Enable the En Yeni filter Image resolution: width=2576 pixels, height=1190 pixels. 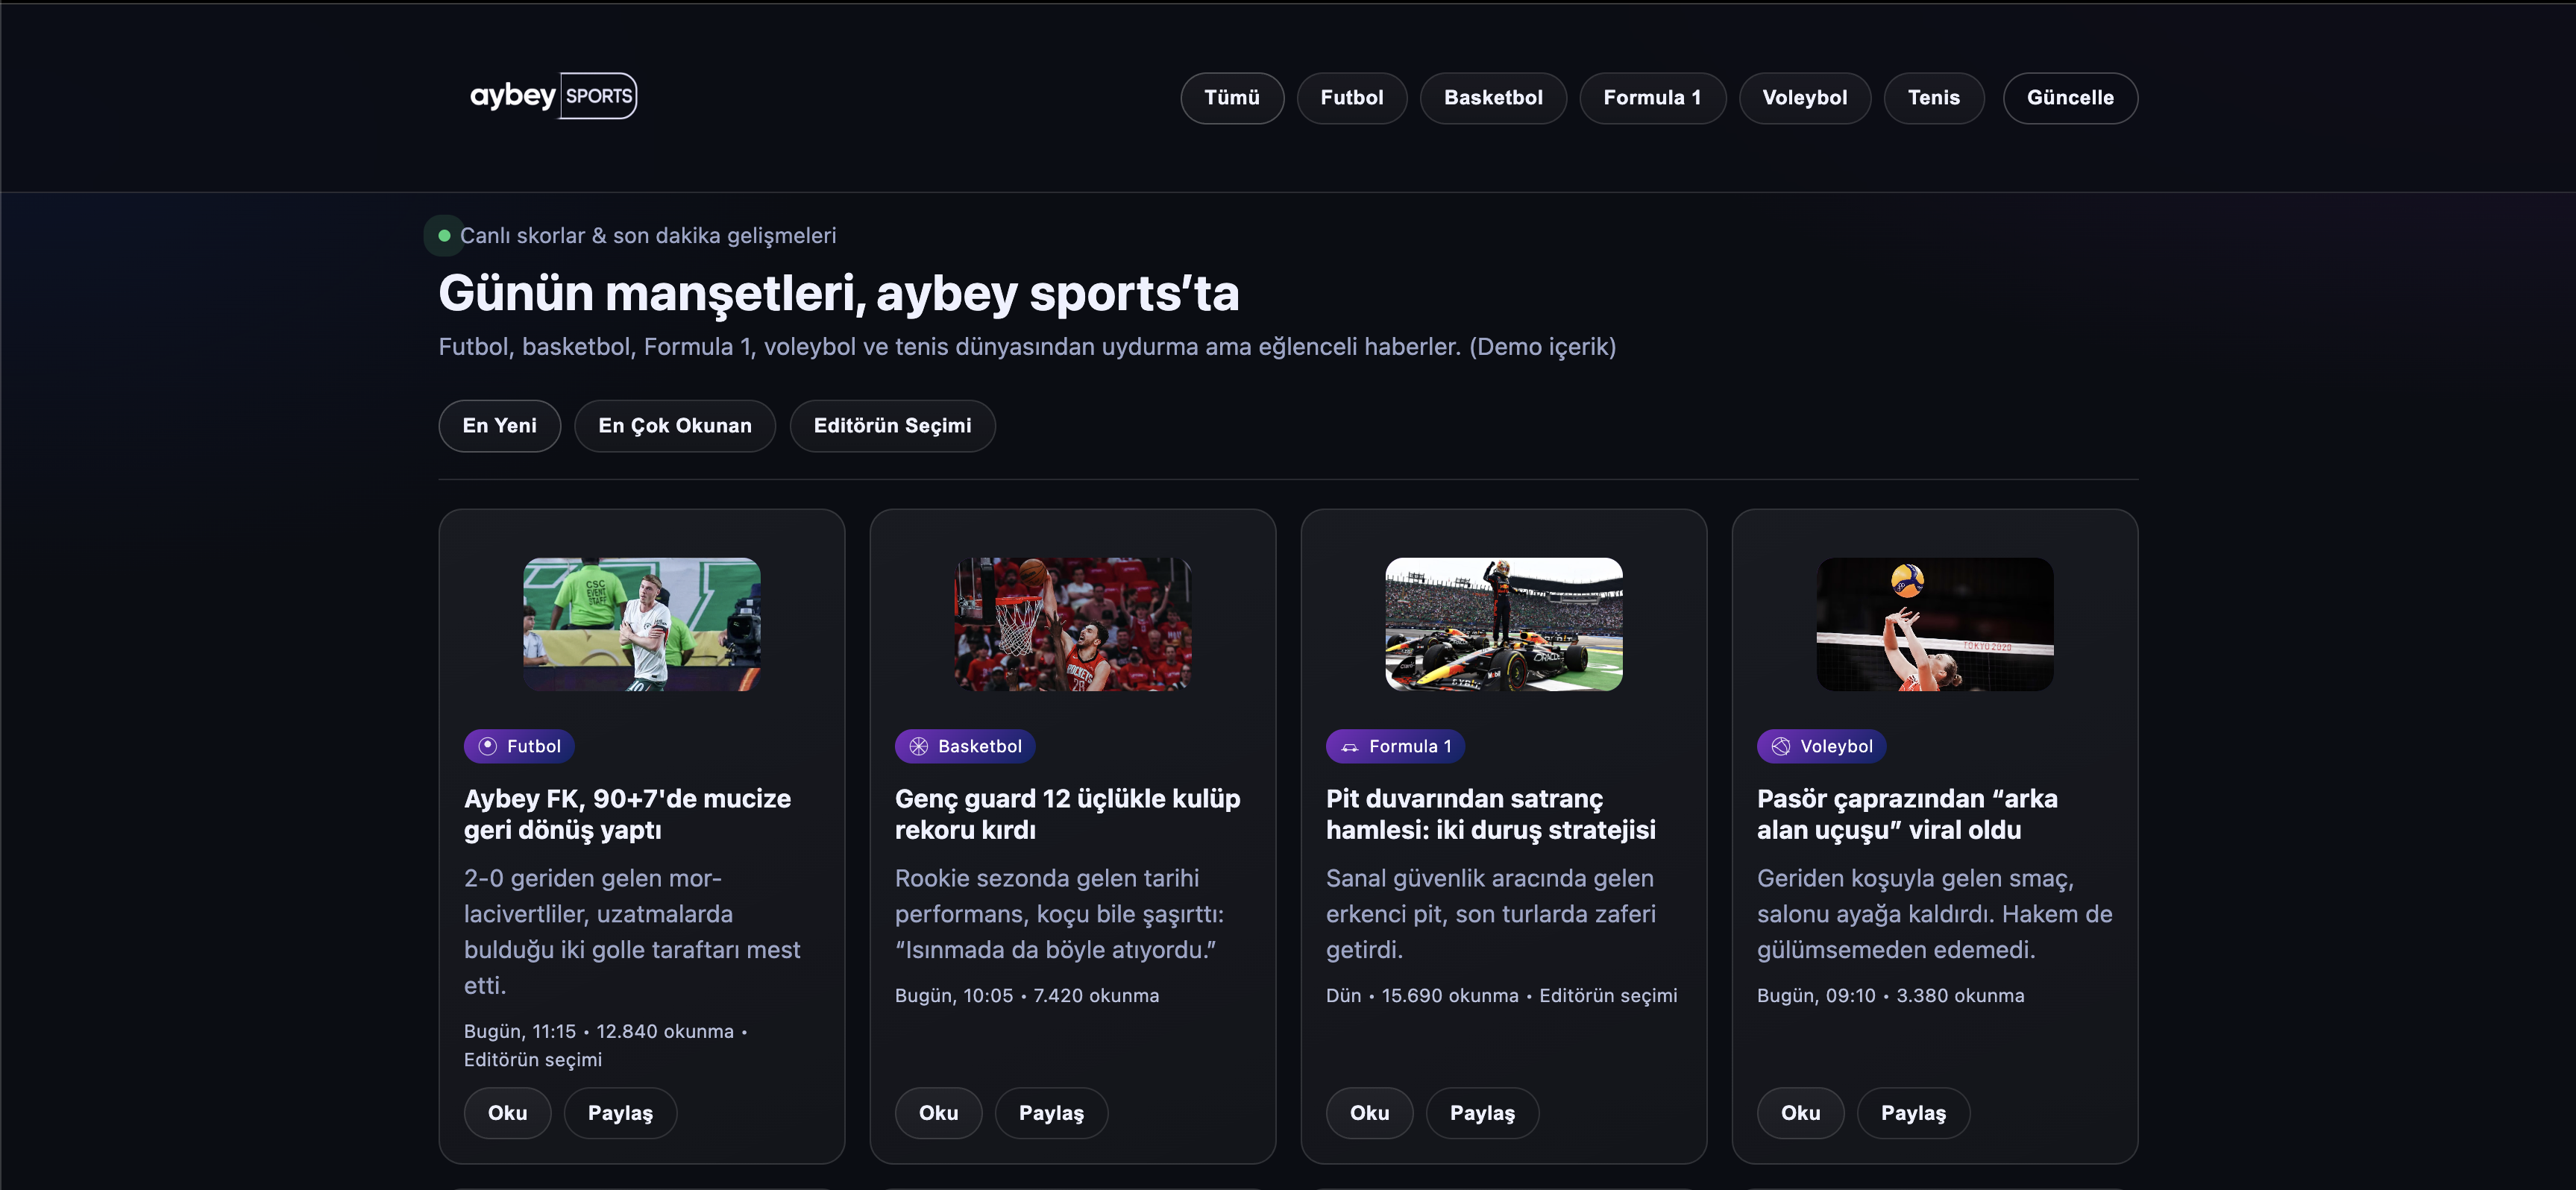click(x=499, y=425)
